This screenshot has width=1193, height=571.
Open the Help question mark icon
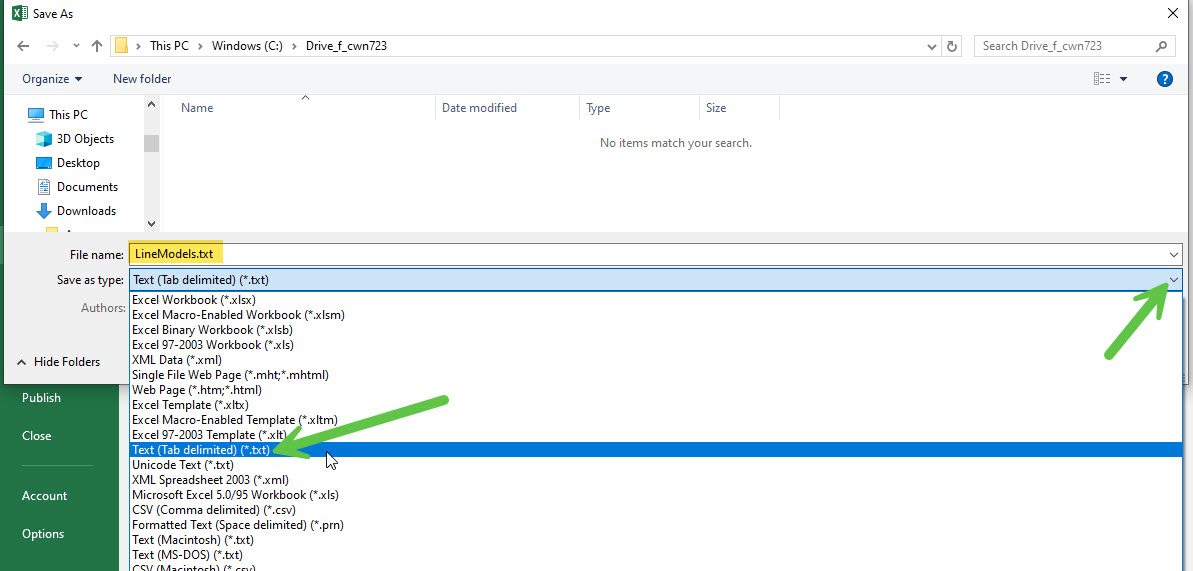point(1164,79)
